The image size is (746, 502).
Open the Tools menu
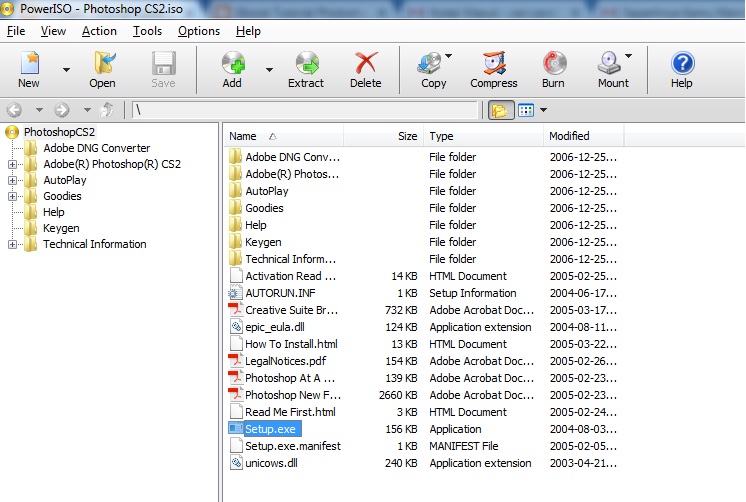(147, 31)
